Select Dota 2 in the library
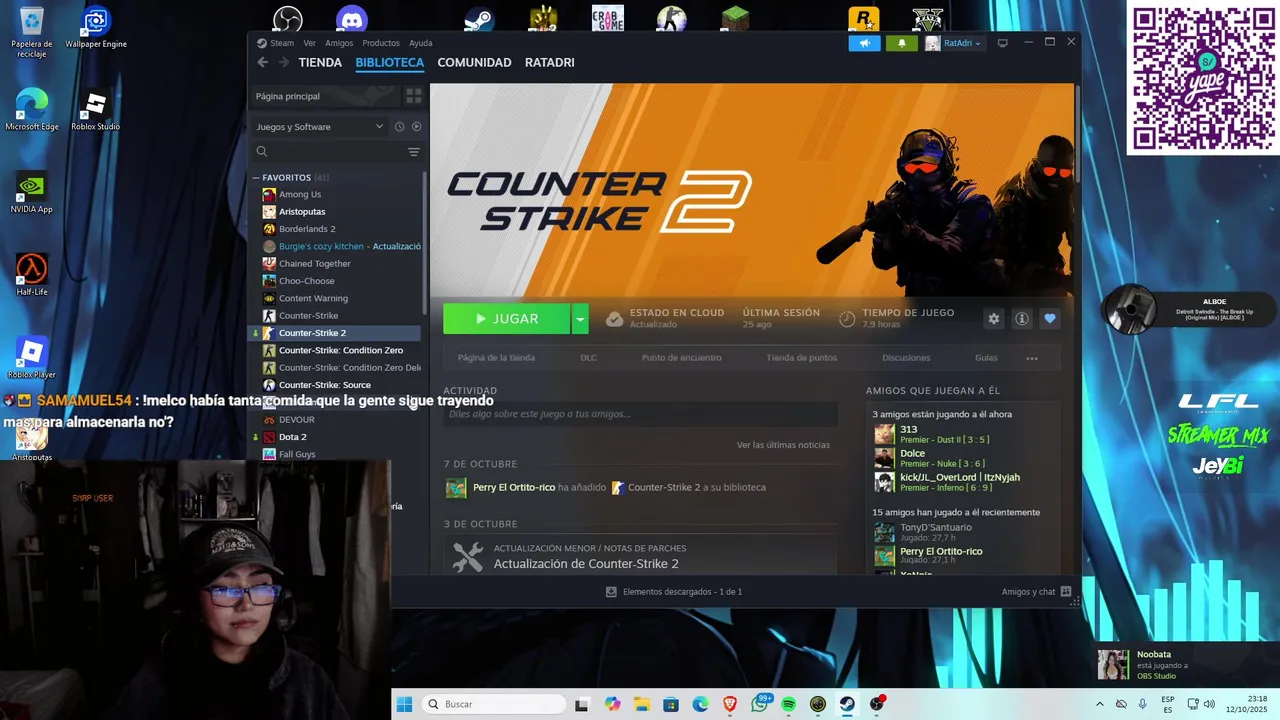The height and width of the screenshot is (720, 1280). pyautogui.click(x=292, y=437)
